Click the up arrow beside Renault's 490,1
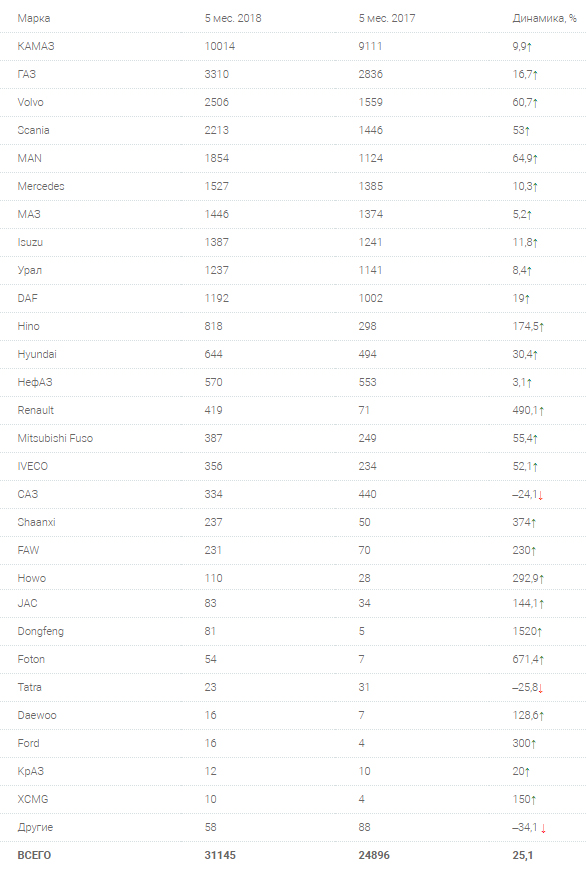The width and height of the screenshot is (586, 877). coord(541,411)
